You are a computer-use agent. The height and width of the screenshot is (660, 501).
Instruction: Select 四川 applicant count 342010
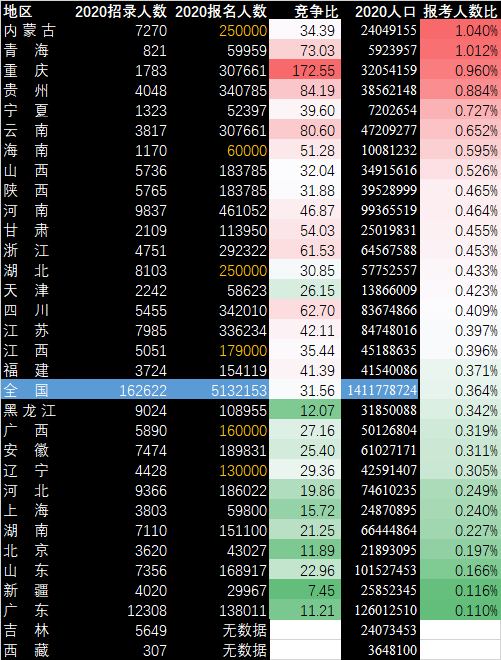click(243, 311)
